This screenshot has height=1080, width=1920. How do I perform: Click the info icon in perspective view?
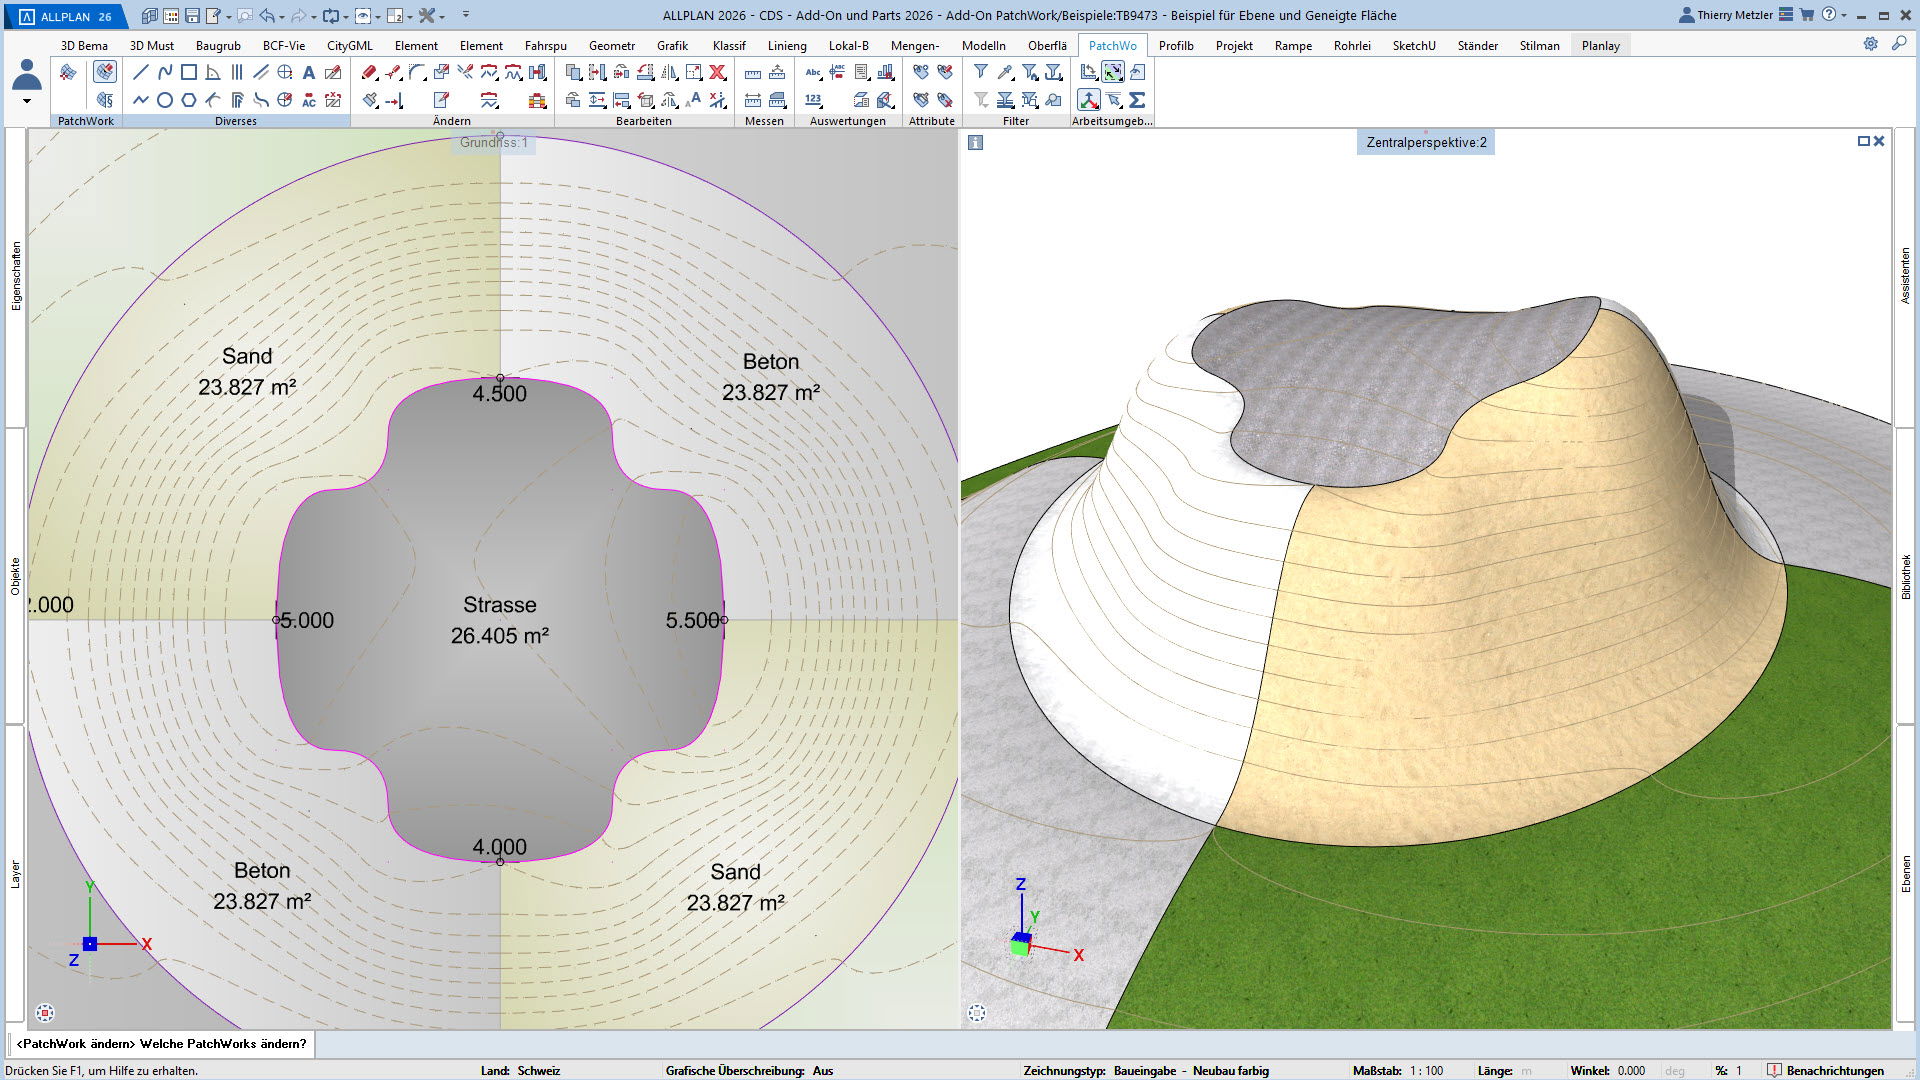(x=976, y=143)
